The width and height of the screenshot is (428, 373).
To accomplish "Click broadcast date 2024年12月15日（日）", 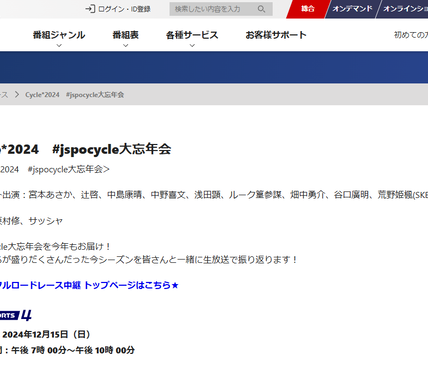I will 46,334.
